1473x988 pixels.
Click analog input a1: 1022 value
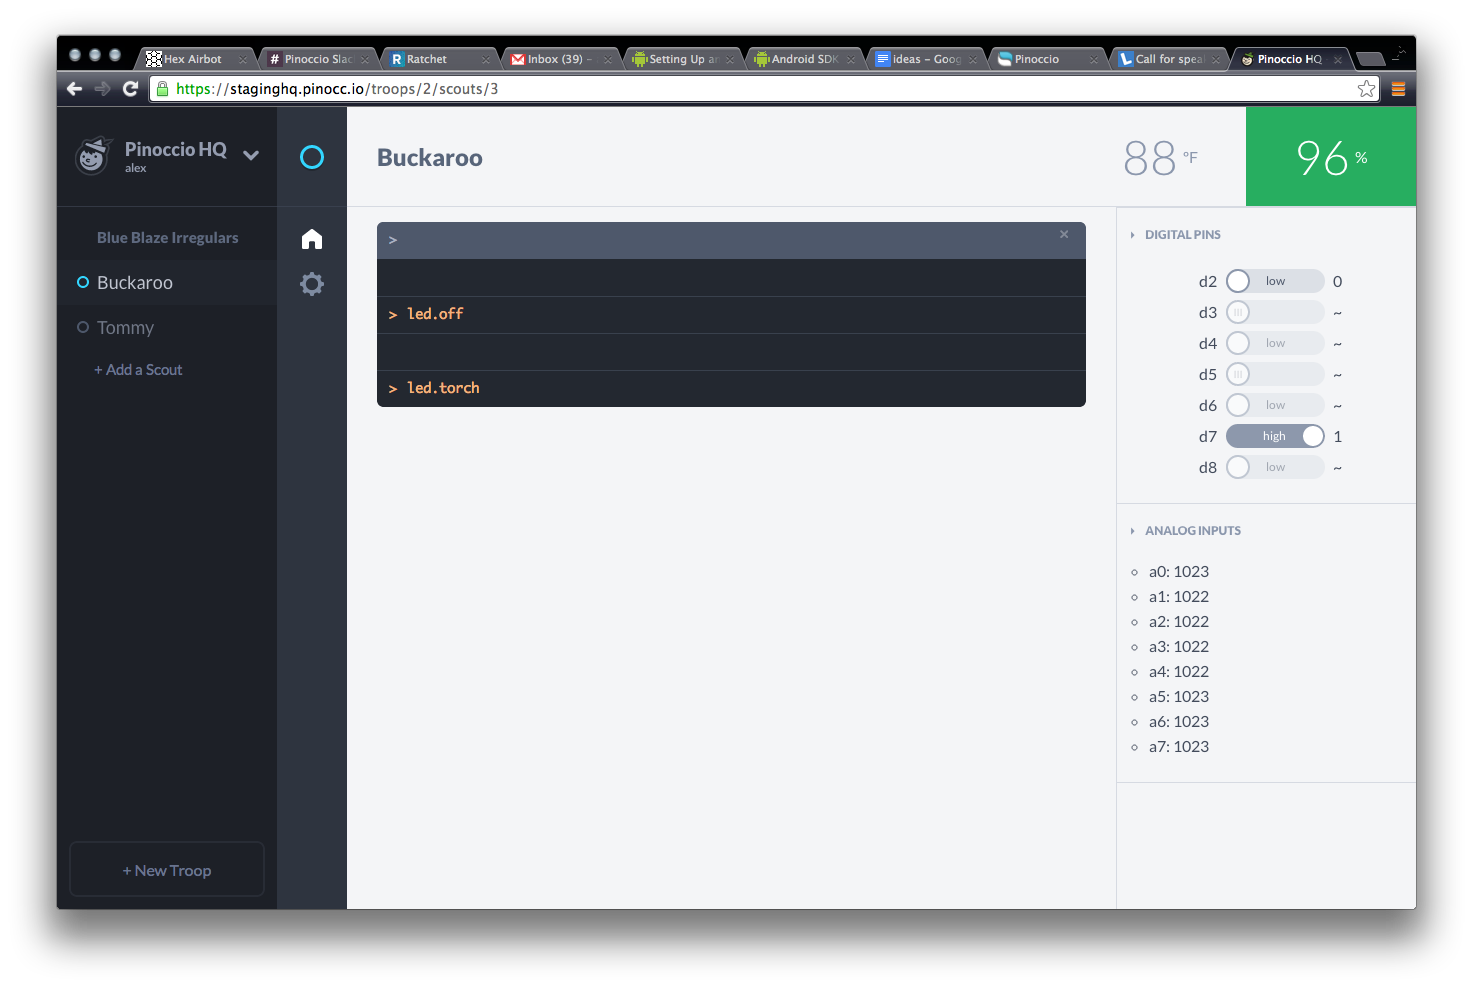pos(1179,597)
